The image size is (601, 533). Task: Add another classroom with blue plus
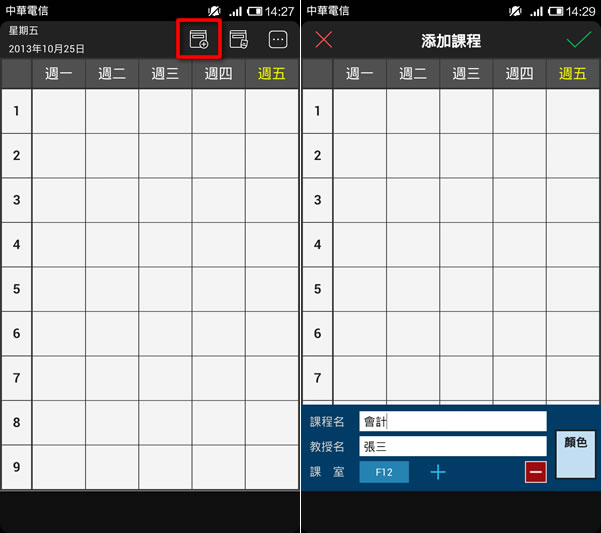(x=438, y=472)
